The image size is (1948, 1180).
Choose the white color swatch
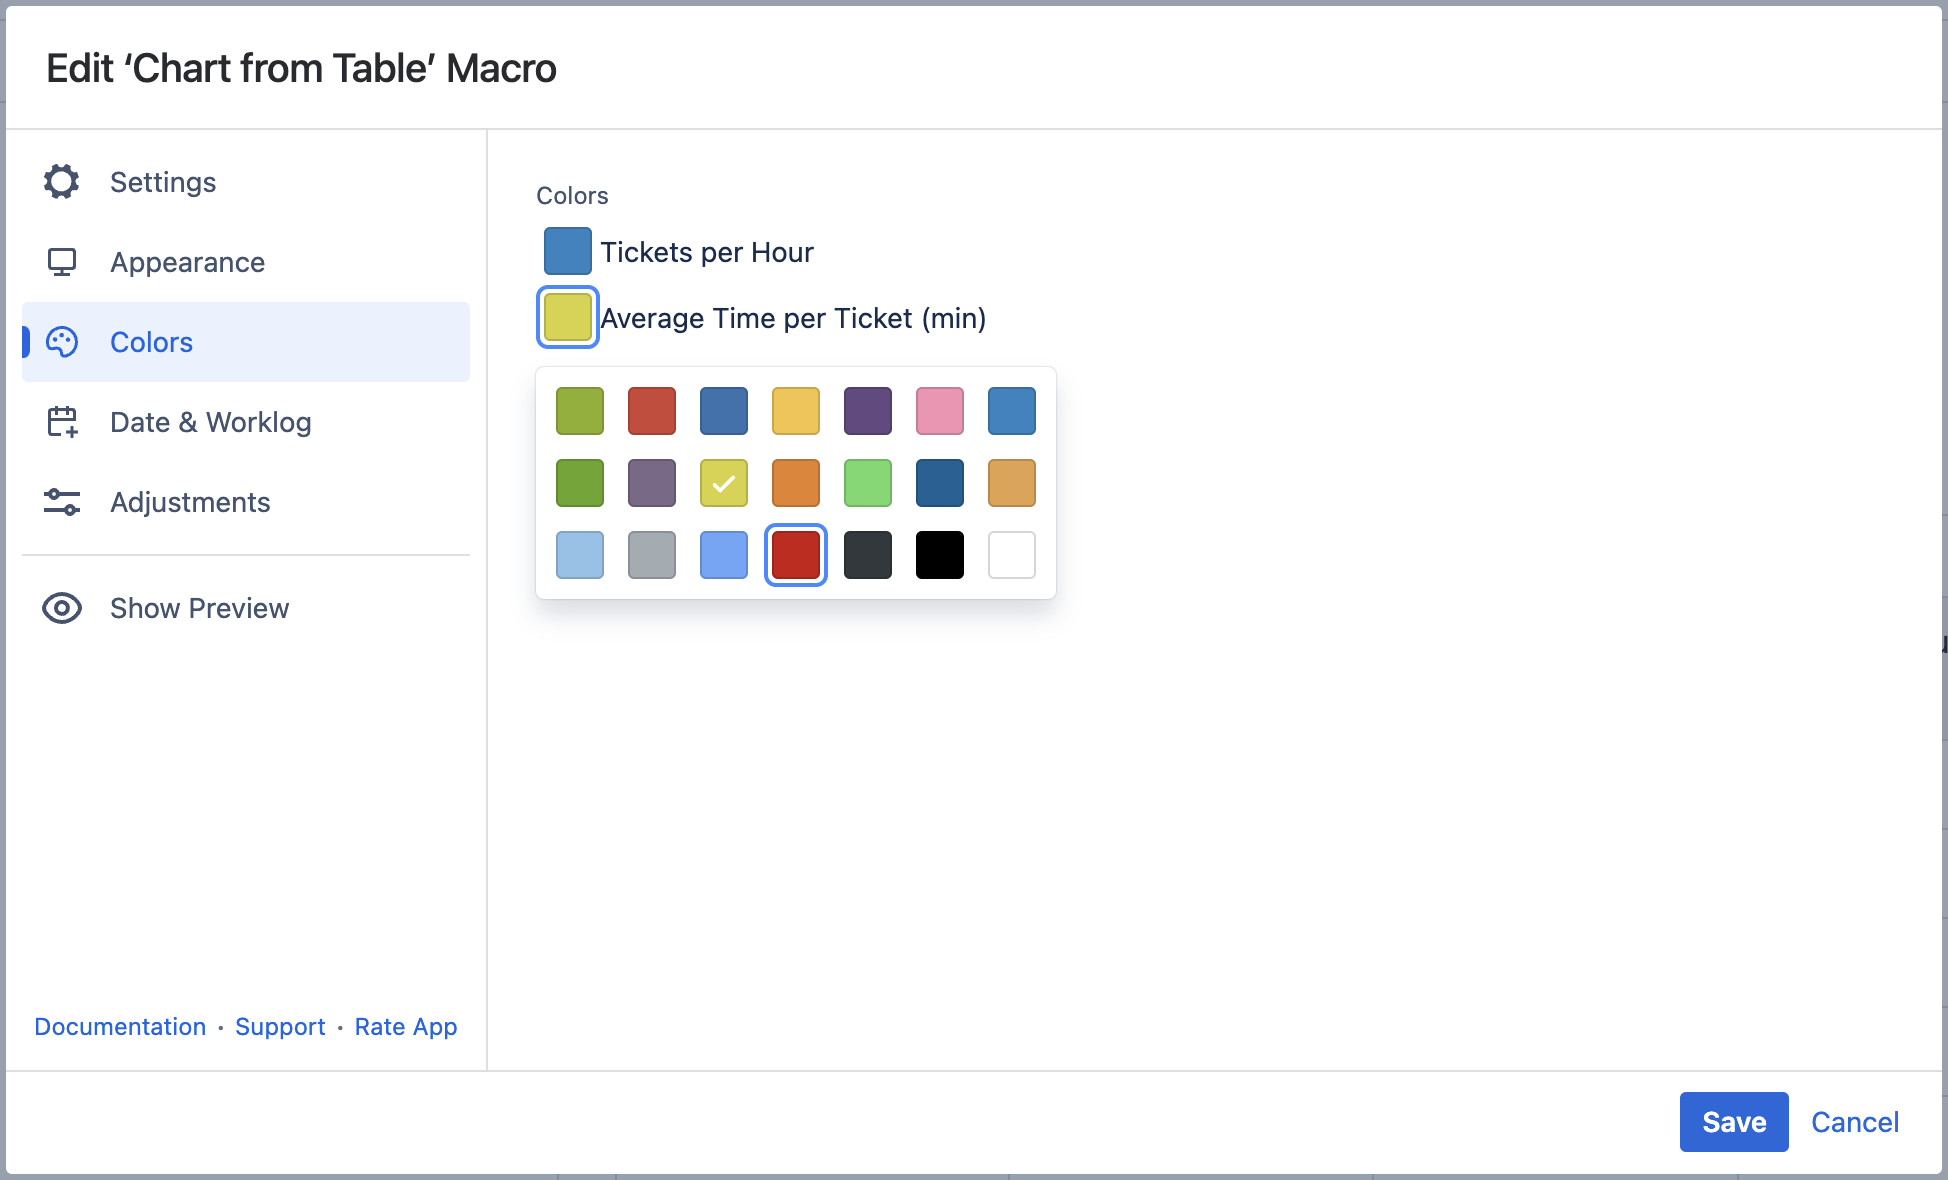(x=1011, y=555)
